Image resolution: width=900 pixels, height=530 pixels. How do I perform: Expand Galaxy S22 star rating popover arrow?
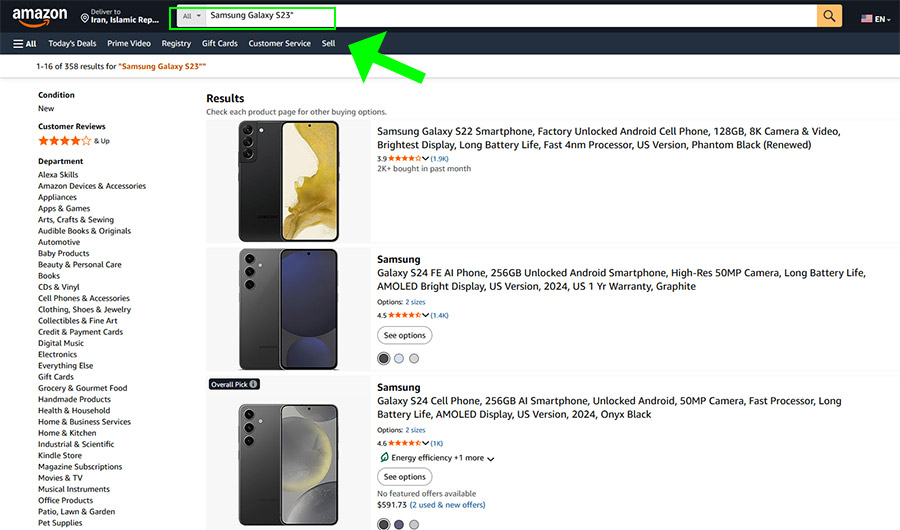coord(426,159)
